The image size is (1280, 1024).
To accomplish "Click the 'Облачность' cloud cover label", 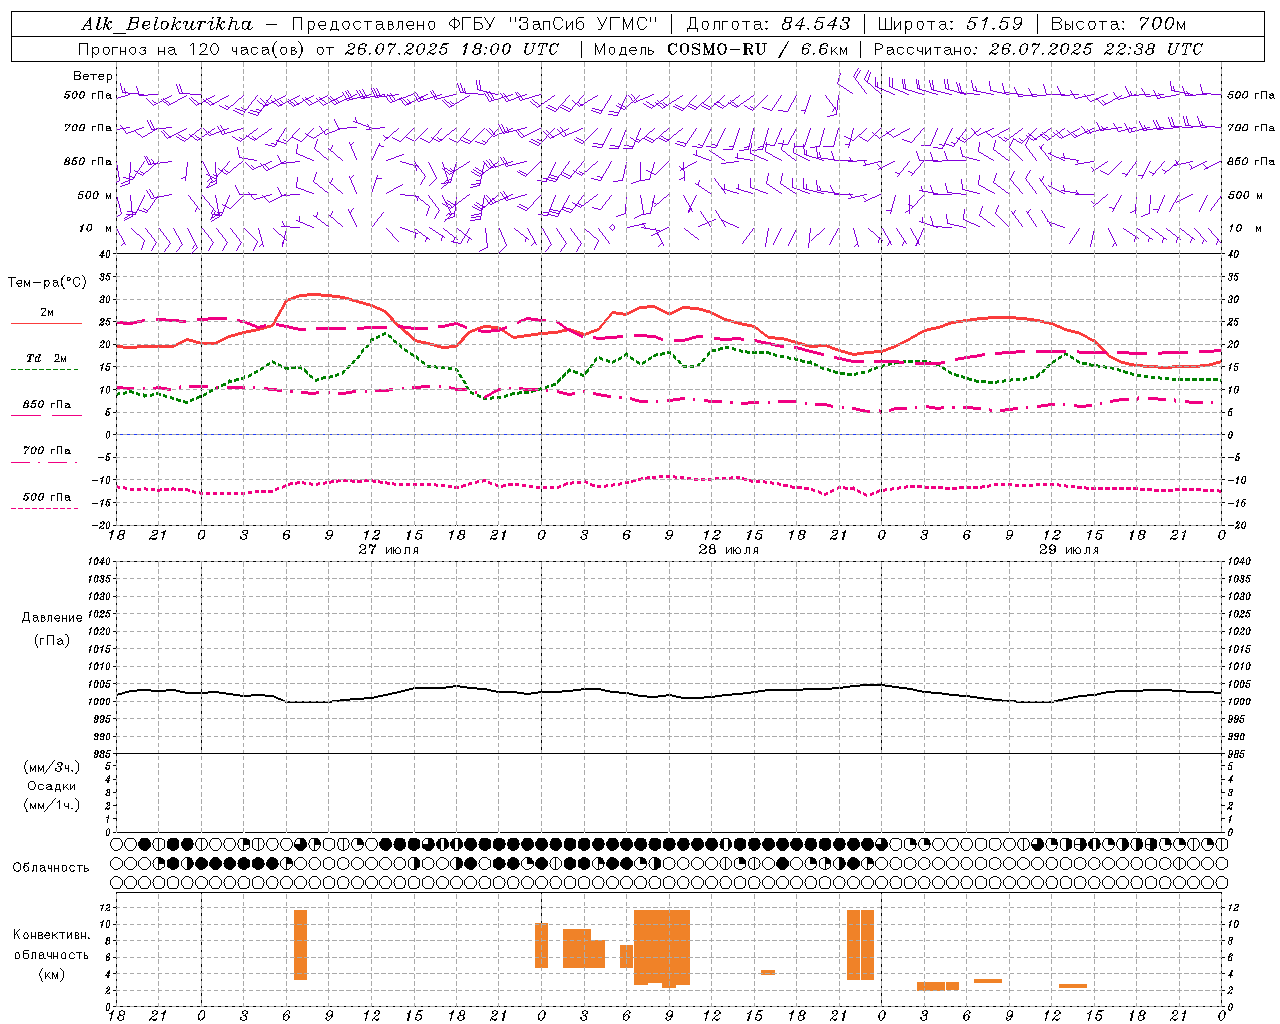I will point(51,868).
